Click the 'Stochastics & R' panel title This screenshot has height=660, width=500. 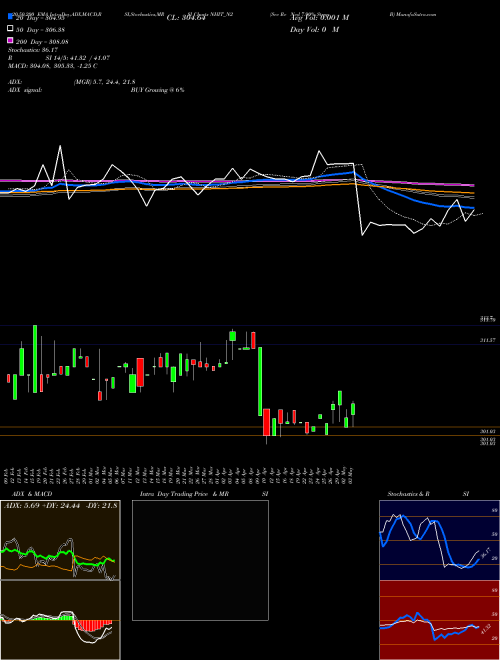coord(408,494)
